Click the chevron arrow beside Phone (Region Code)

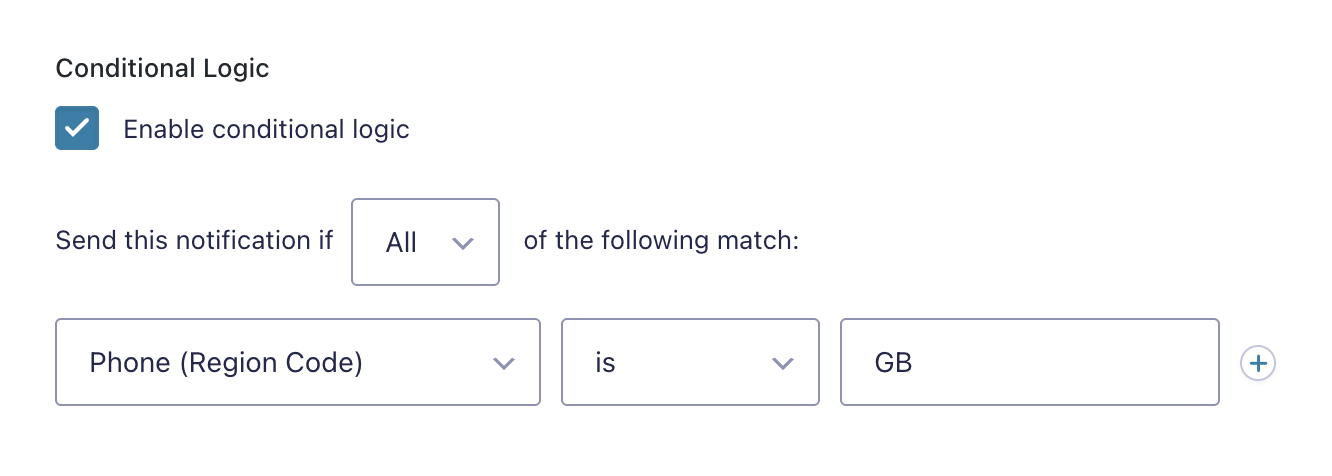coord(504,363)
